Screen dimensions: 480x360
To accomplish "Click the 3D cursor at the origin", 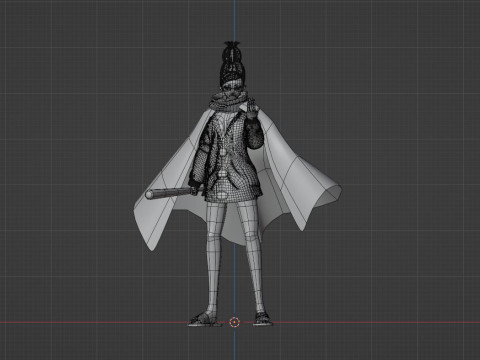I will click(235, 322).
